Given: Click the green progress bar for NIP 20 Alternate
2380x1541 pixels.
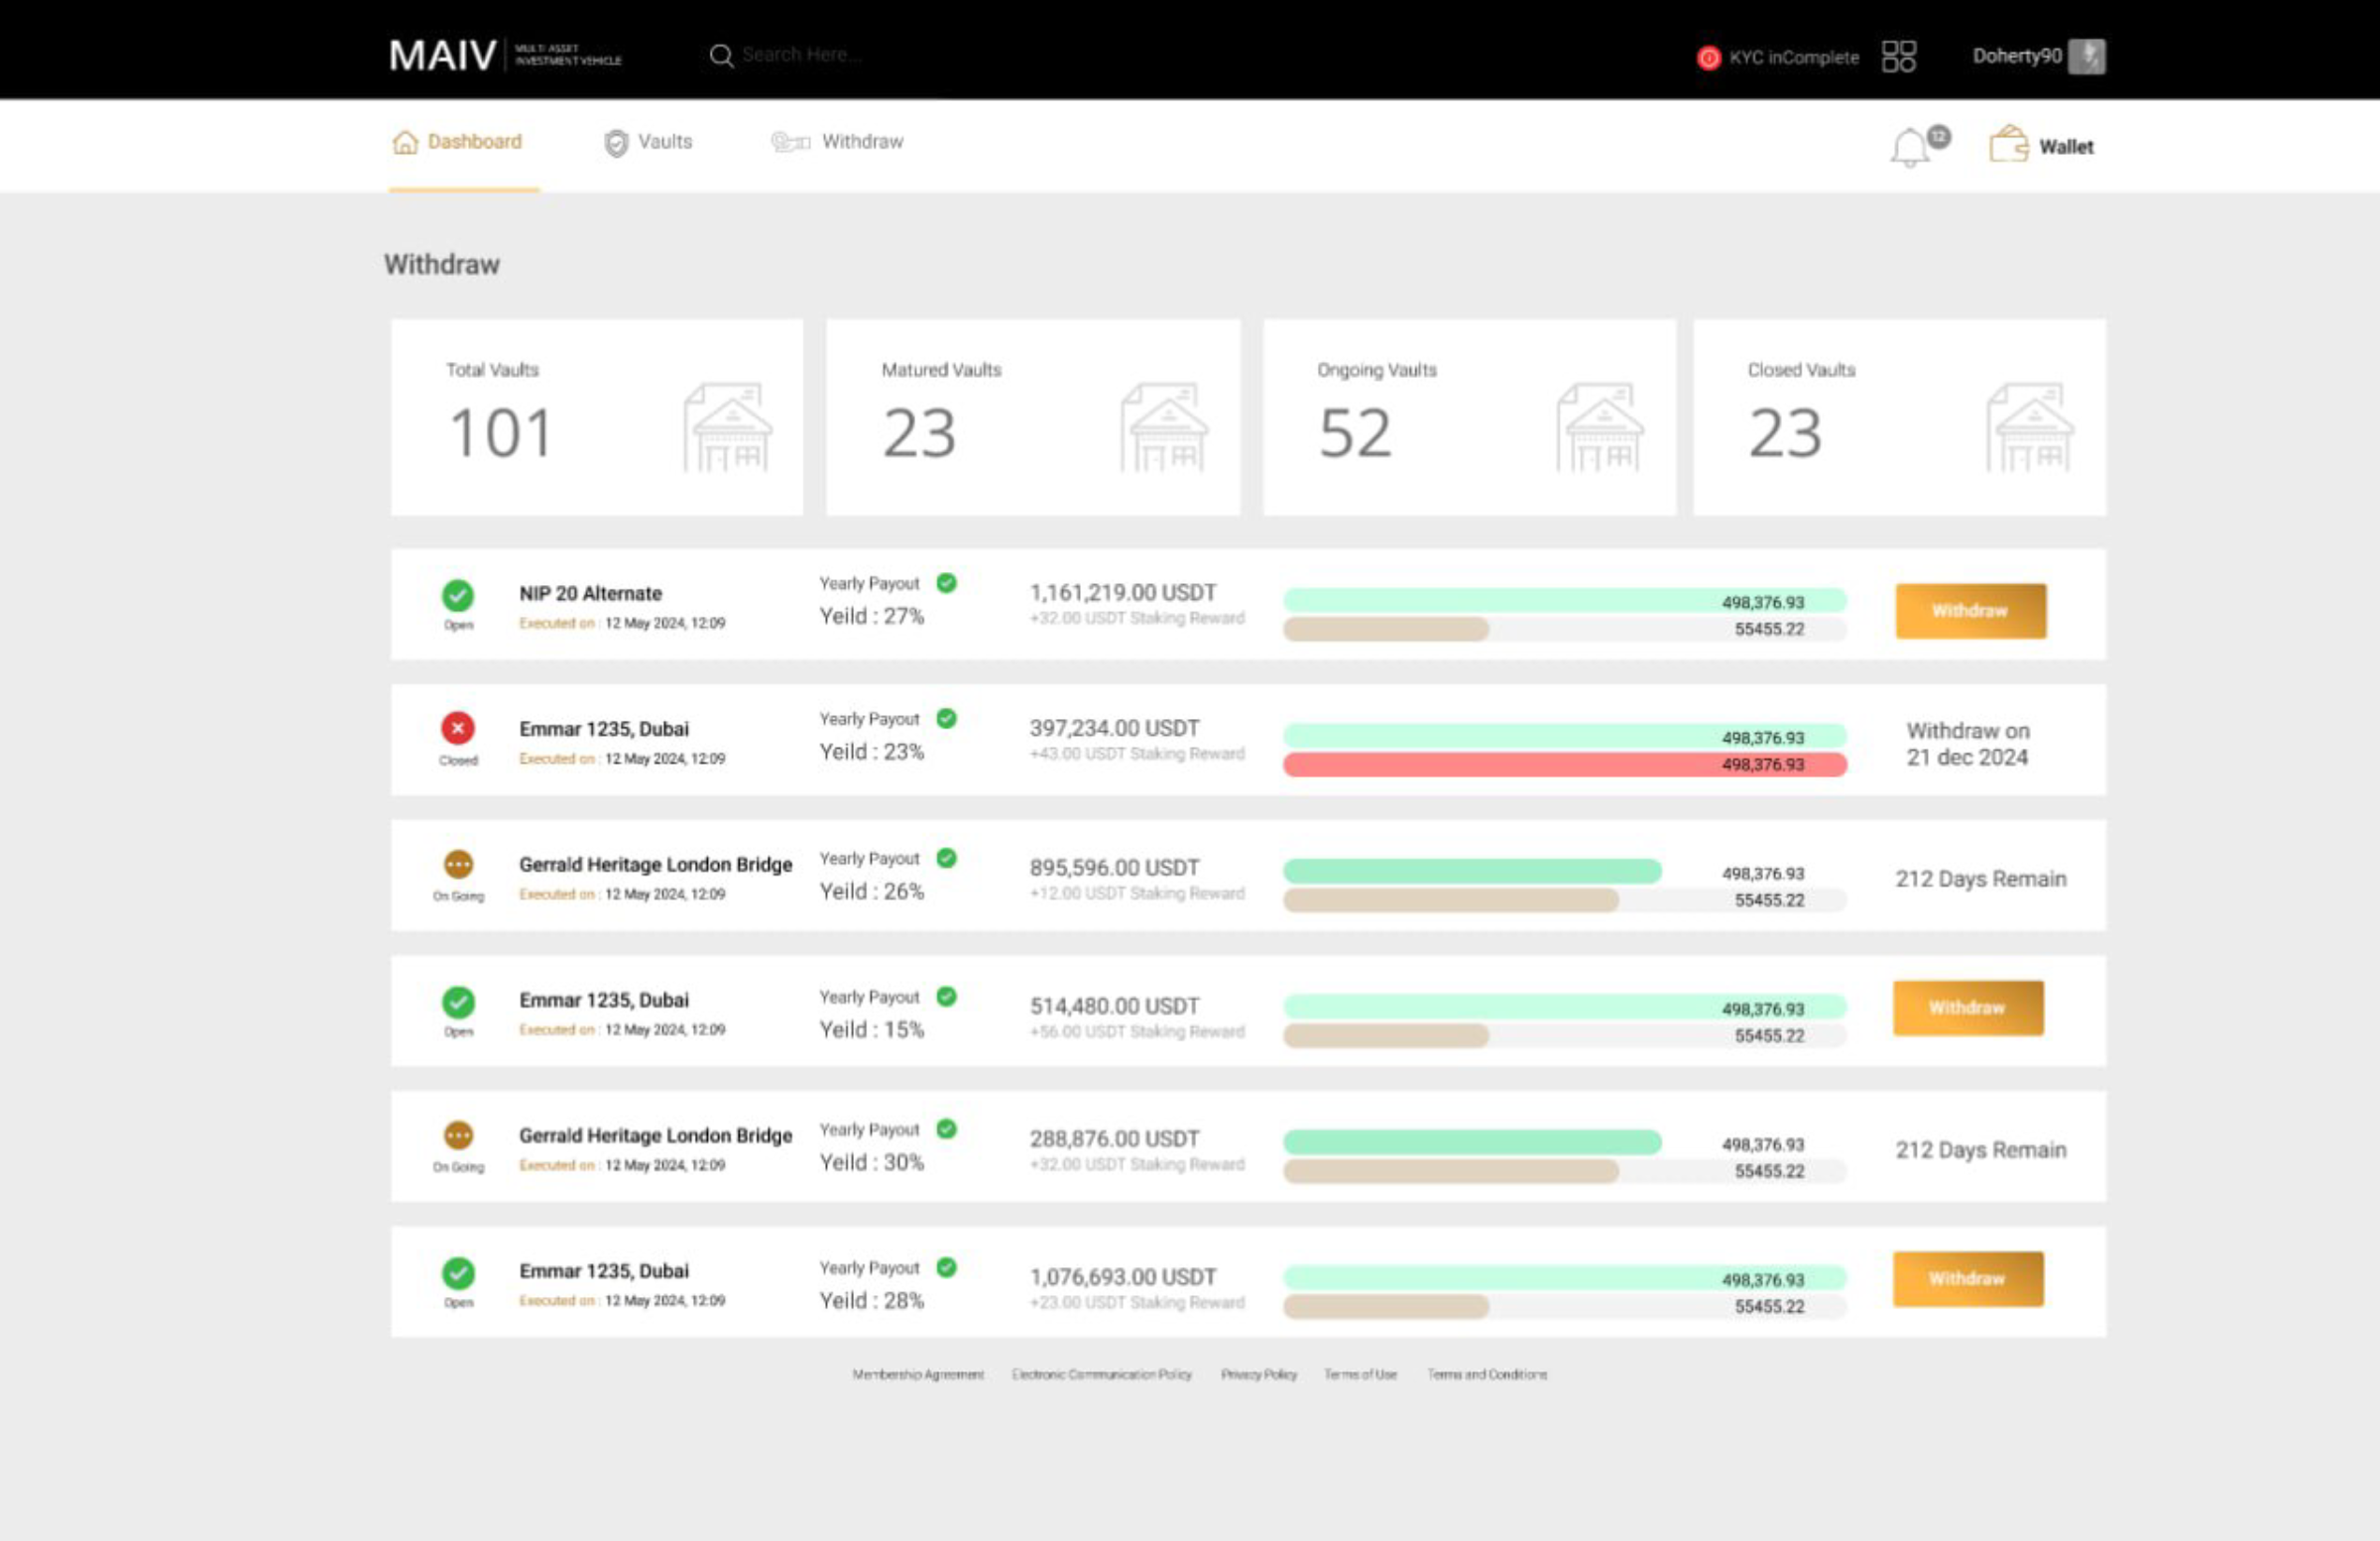Looking at the screenshot, I should (x=1564, y=601).
